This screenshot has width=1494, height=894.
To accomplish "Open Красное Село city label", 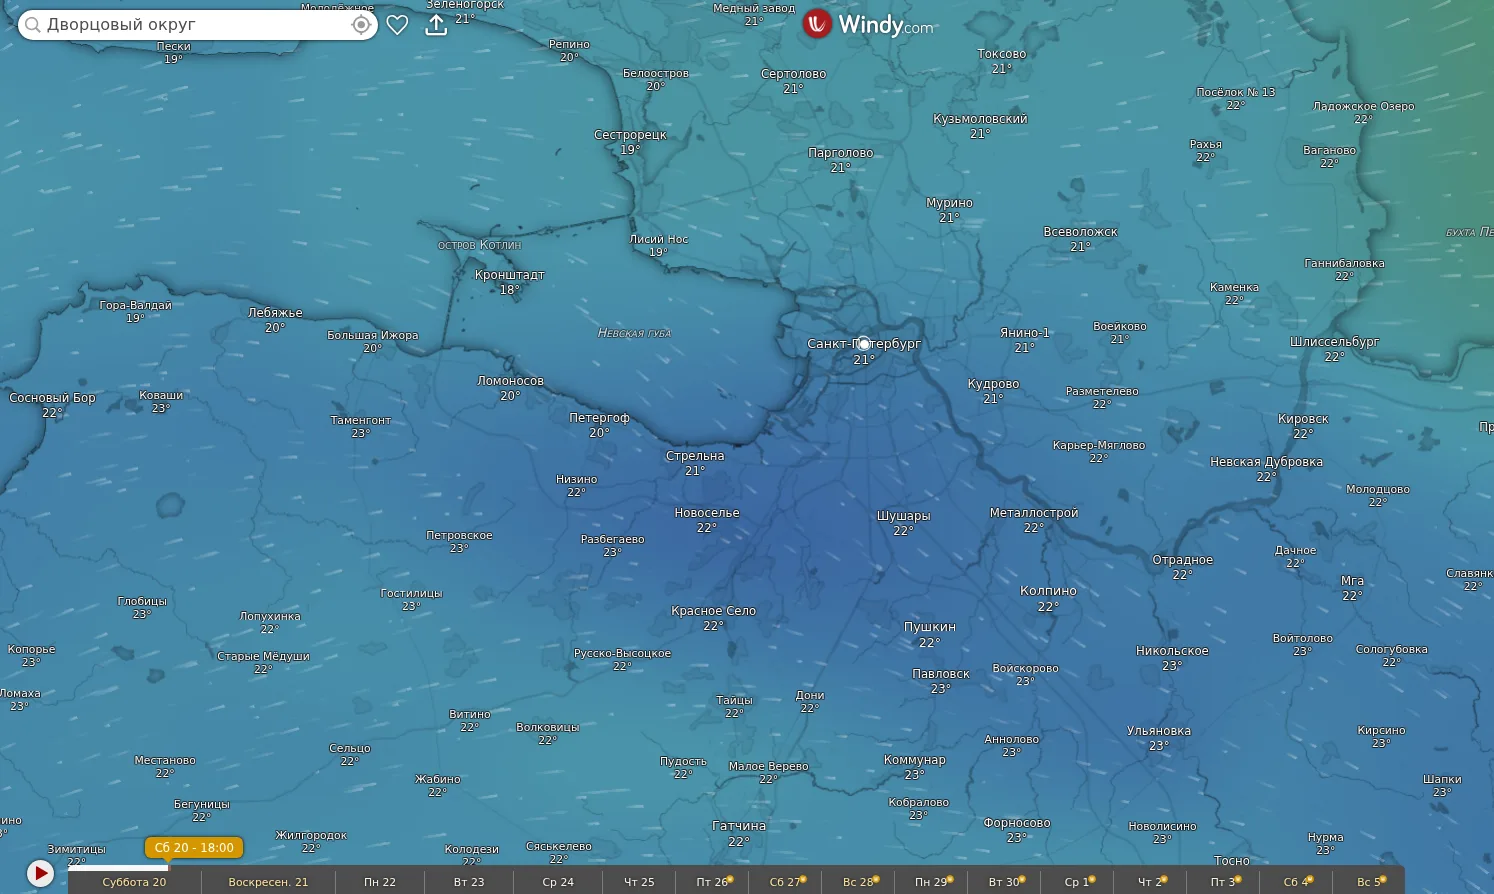I will tap(713, 611).
